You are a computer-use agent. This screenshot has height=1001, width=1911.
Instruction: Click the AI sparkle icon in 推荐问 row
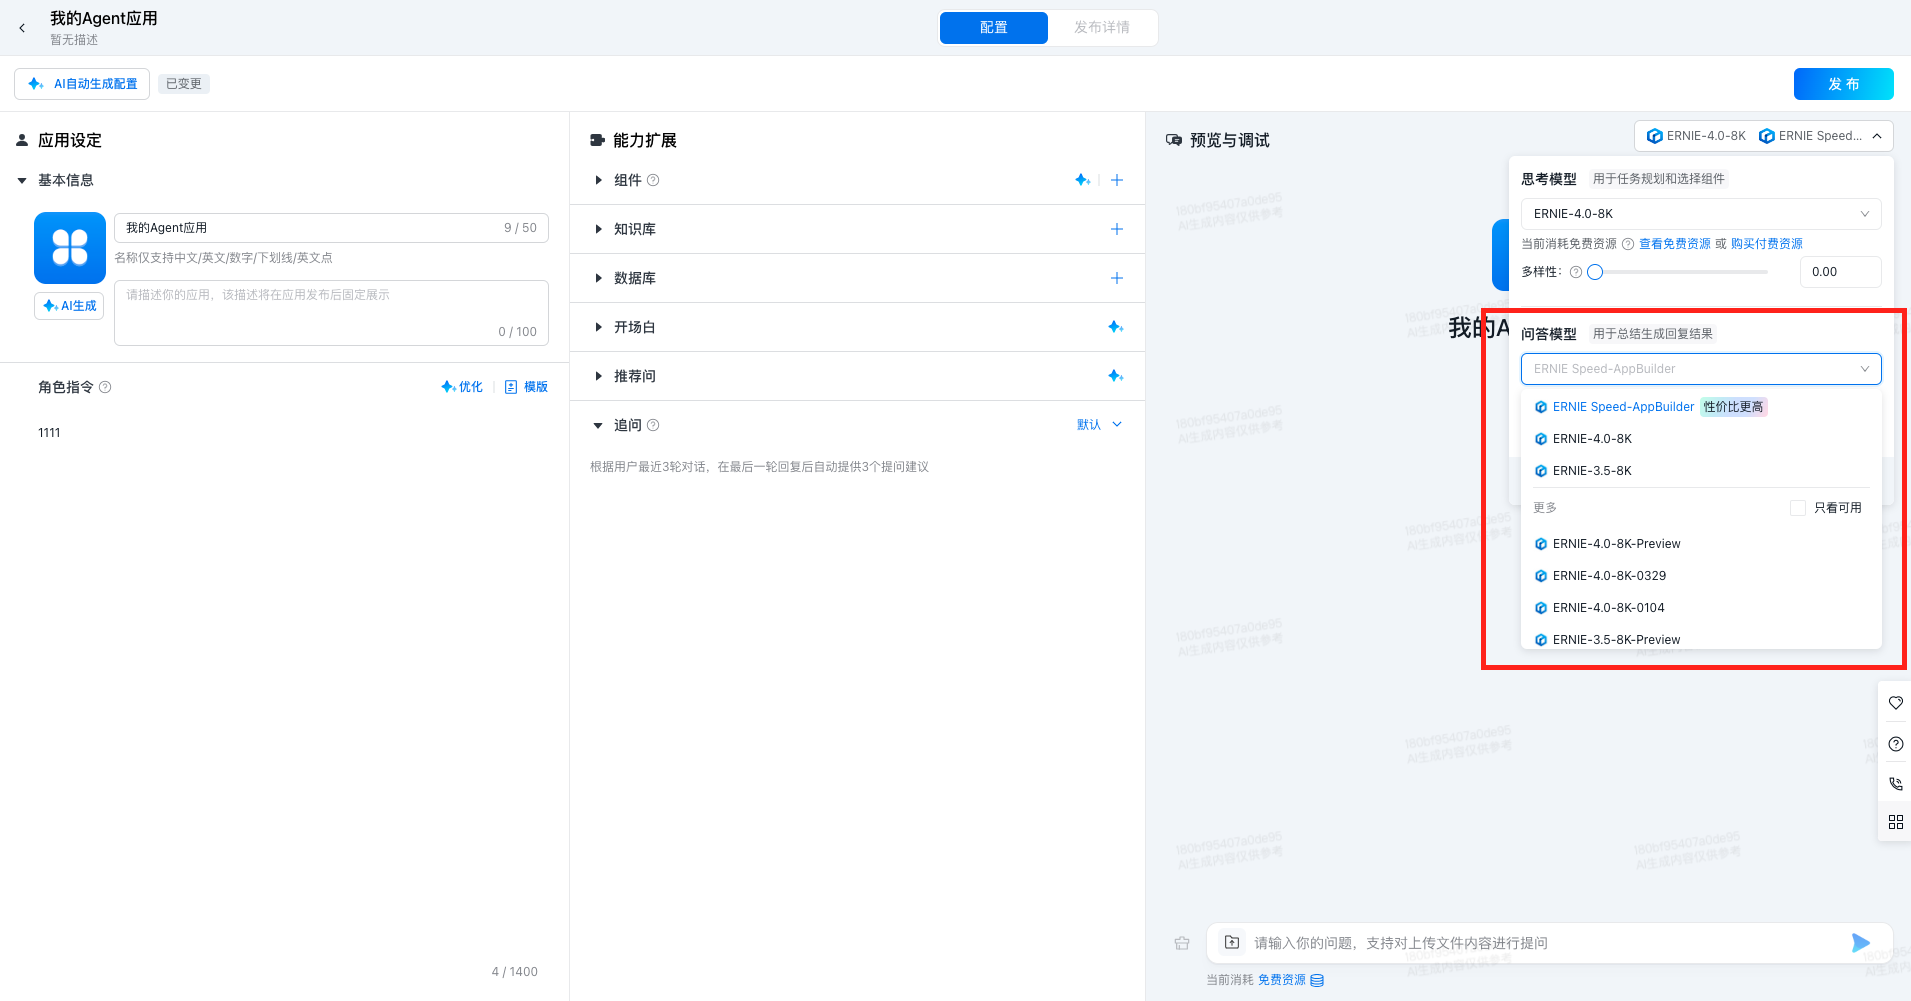[x=1116, y=376]
